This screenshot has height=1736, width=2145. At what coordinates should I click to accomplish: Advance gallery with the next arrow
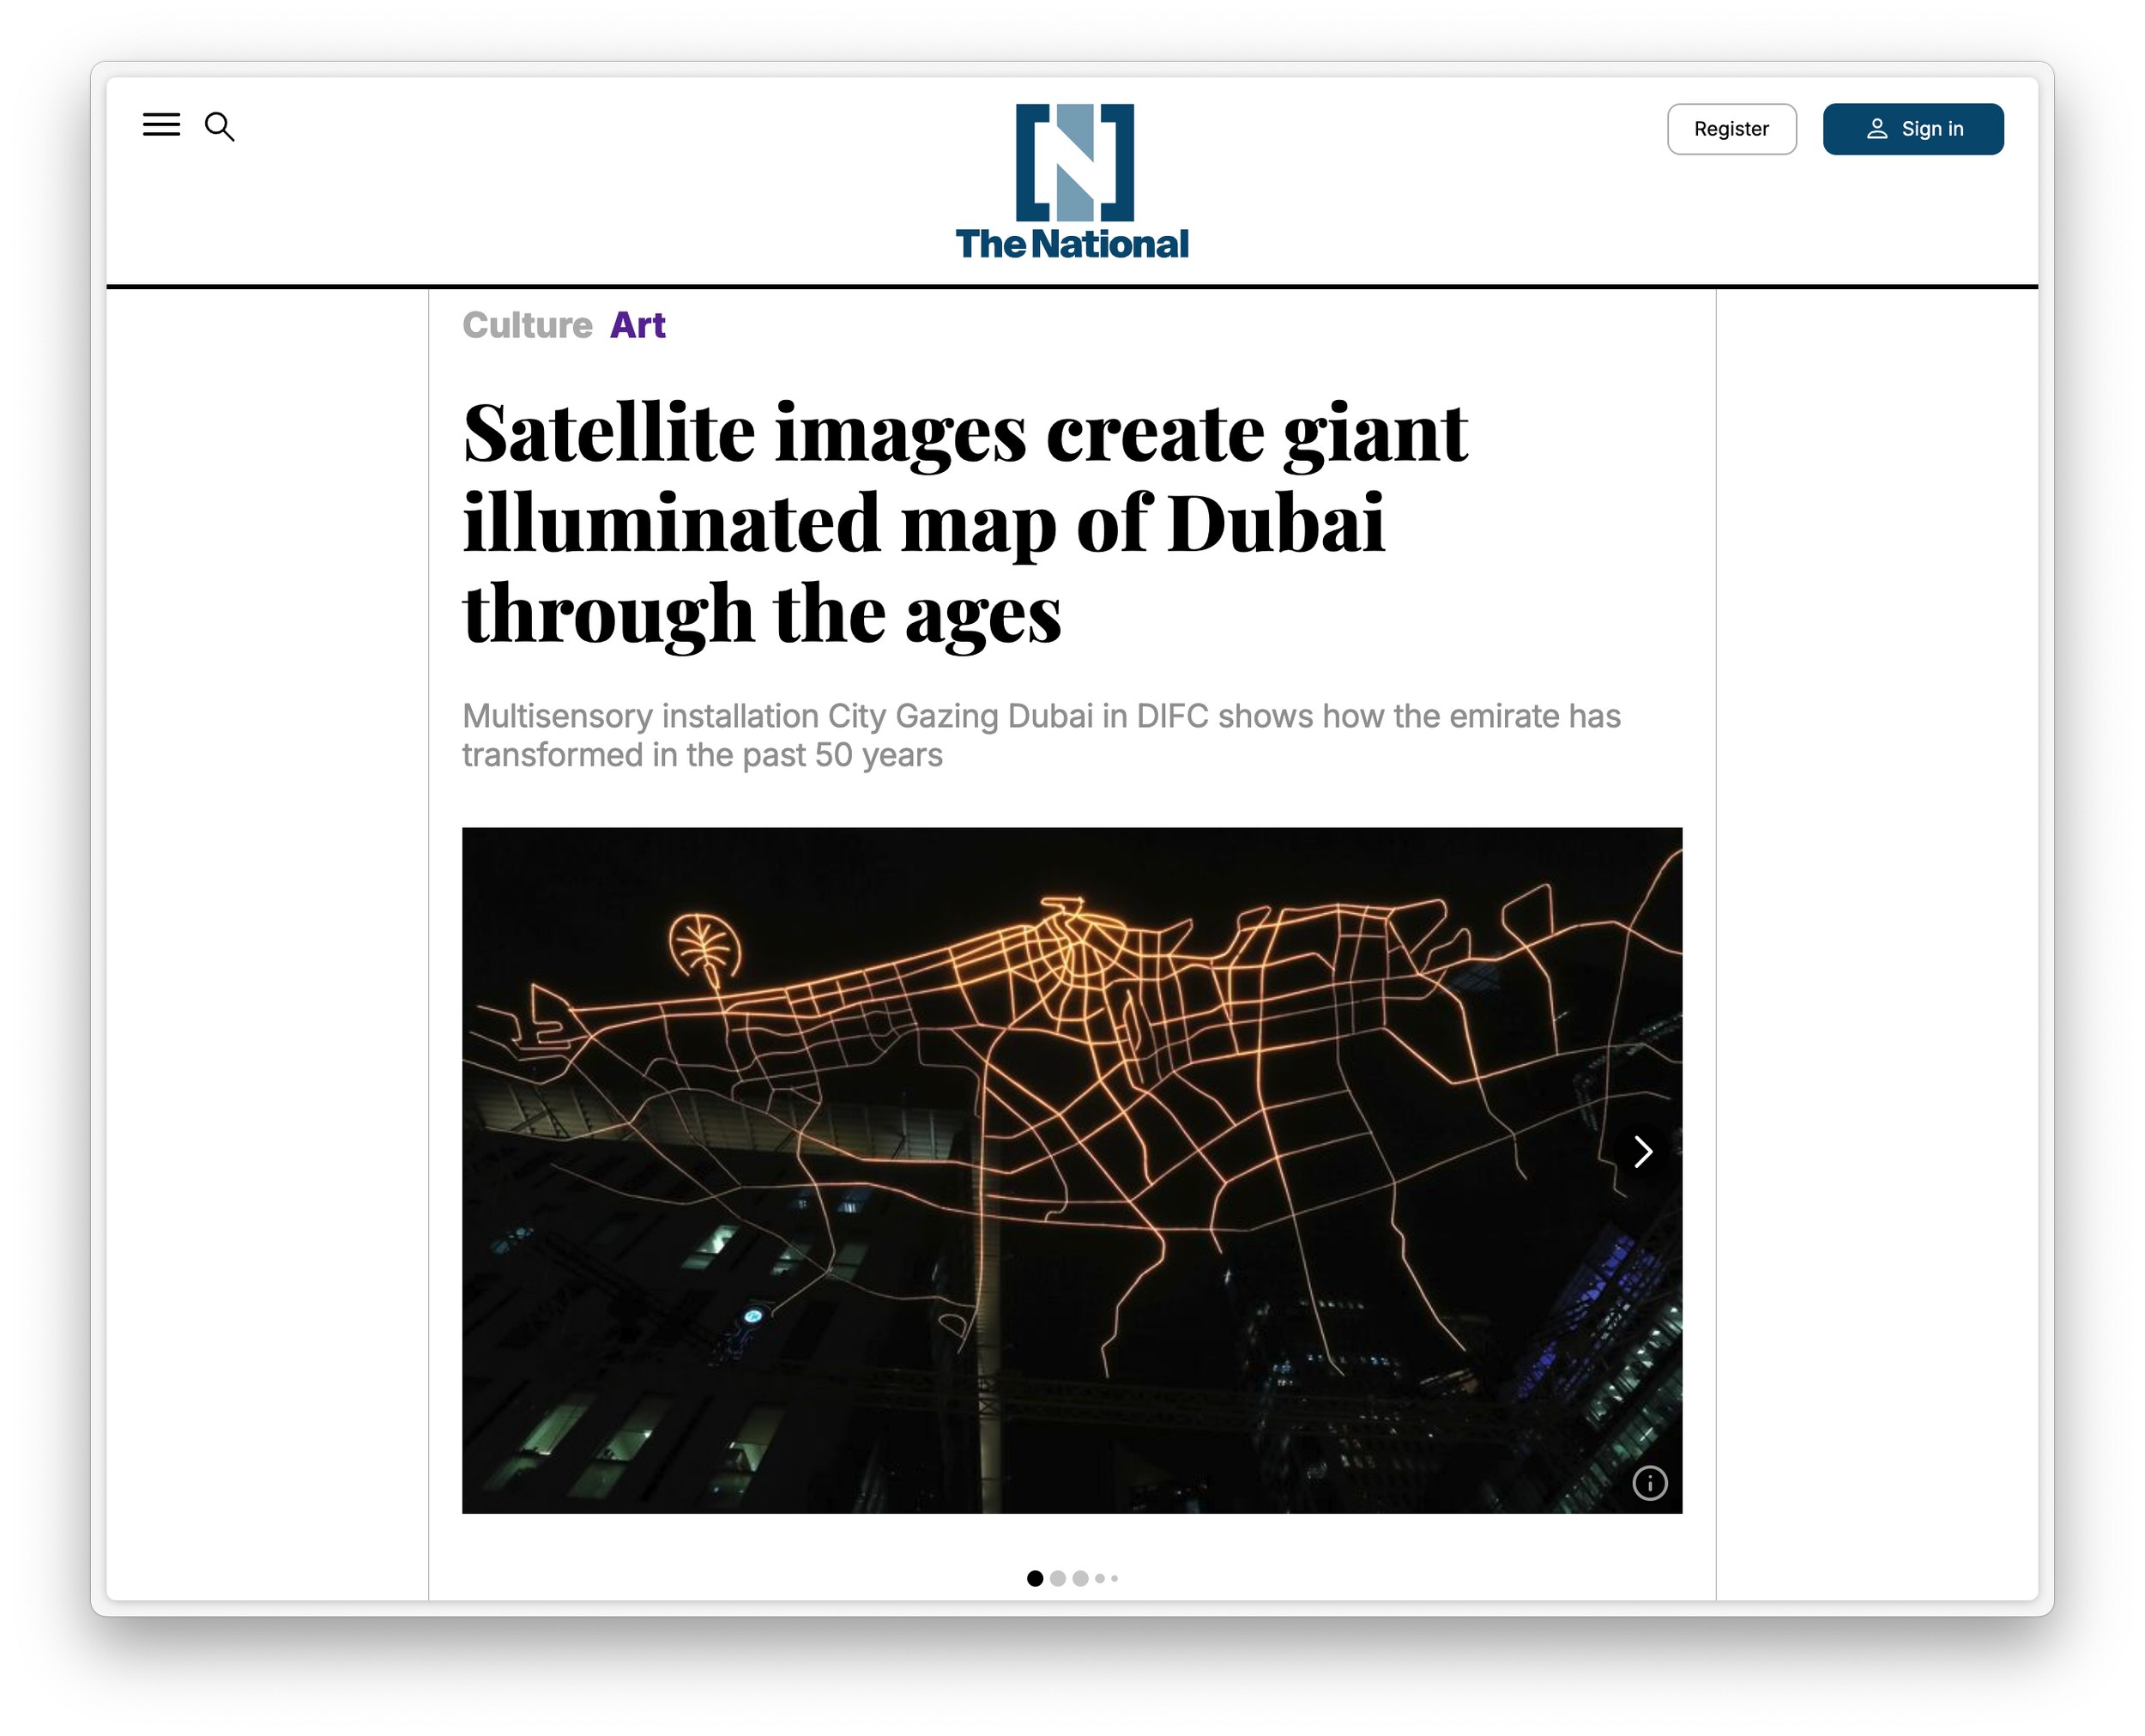pyautogui.click(x=1641, y=1151)
